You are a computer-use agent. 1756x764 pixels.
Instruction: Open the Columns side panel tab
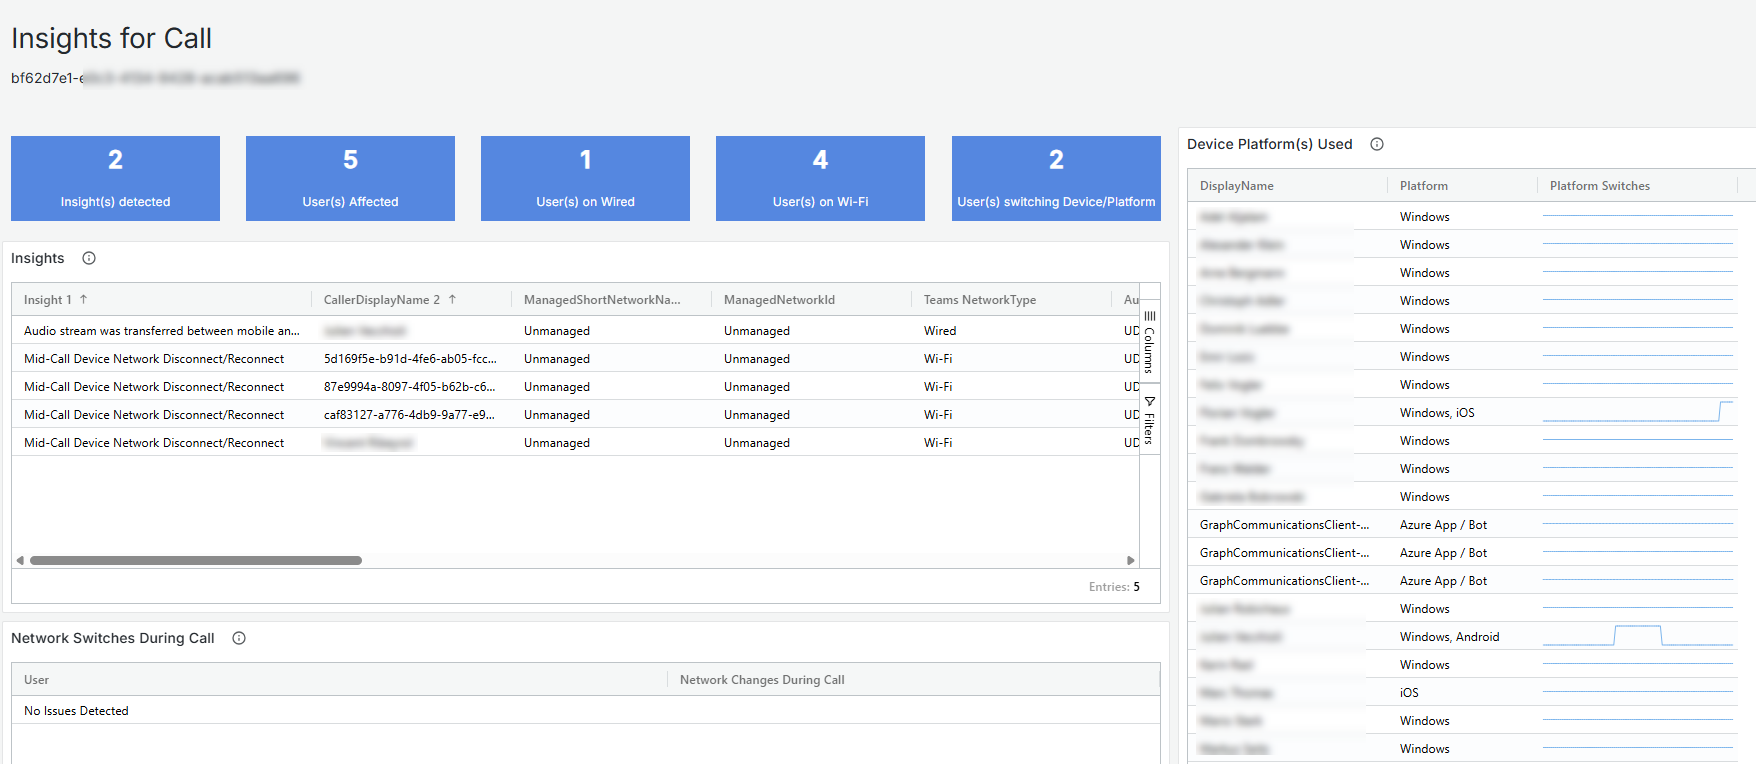1150,341
